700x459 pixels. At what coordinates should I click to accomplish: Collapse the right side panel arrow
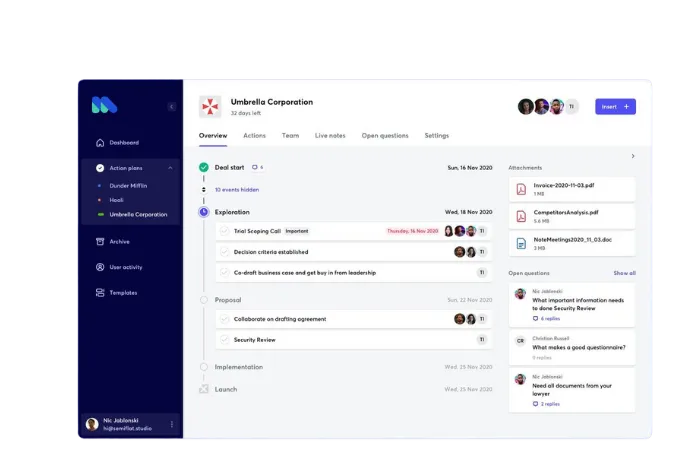pyautogui.click(x=632, y=156)
